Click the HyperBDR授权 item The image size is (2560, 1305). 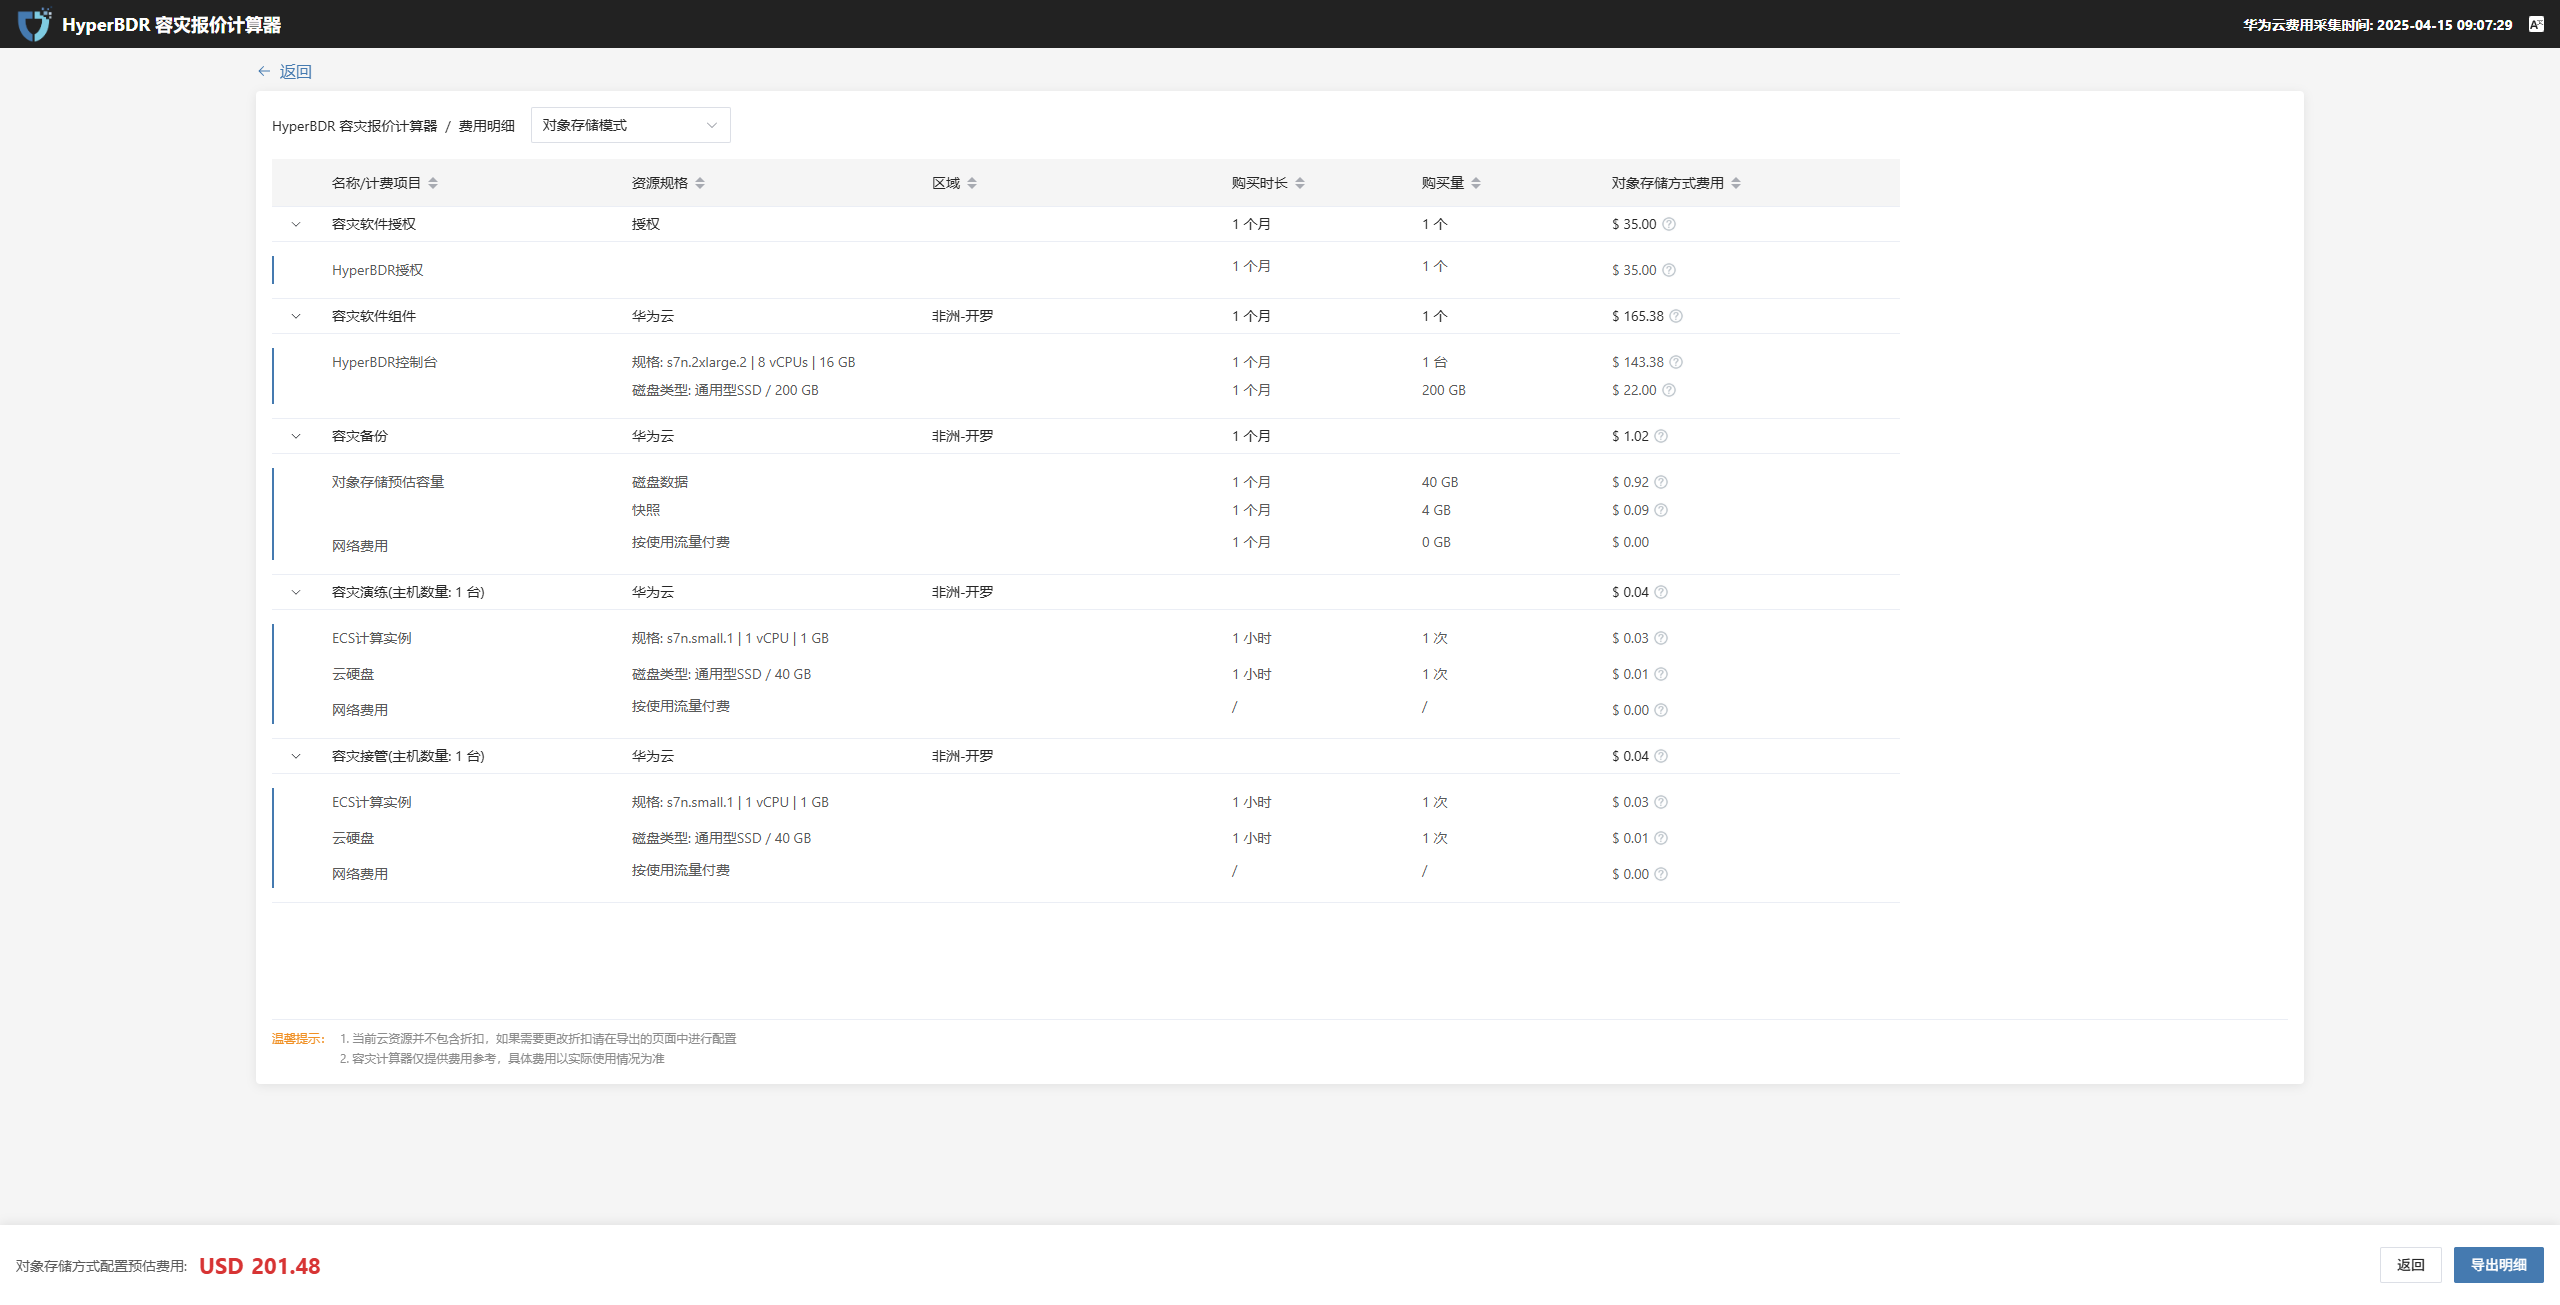[x=377, y=270]
